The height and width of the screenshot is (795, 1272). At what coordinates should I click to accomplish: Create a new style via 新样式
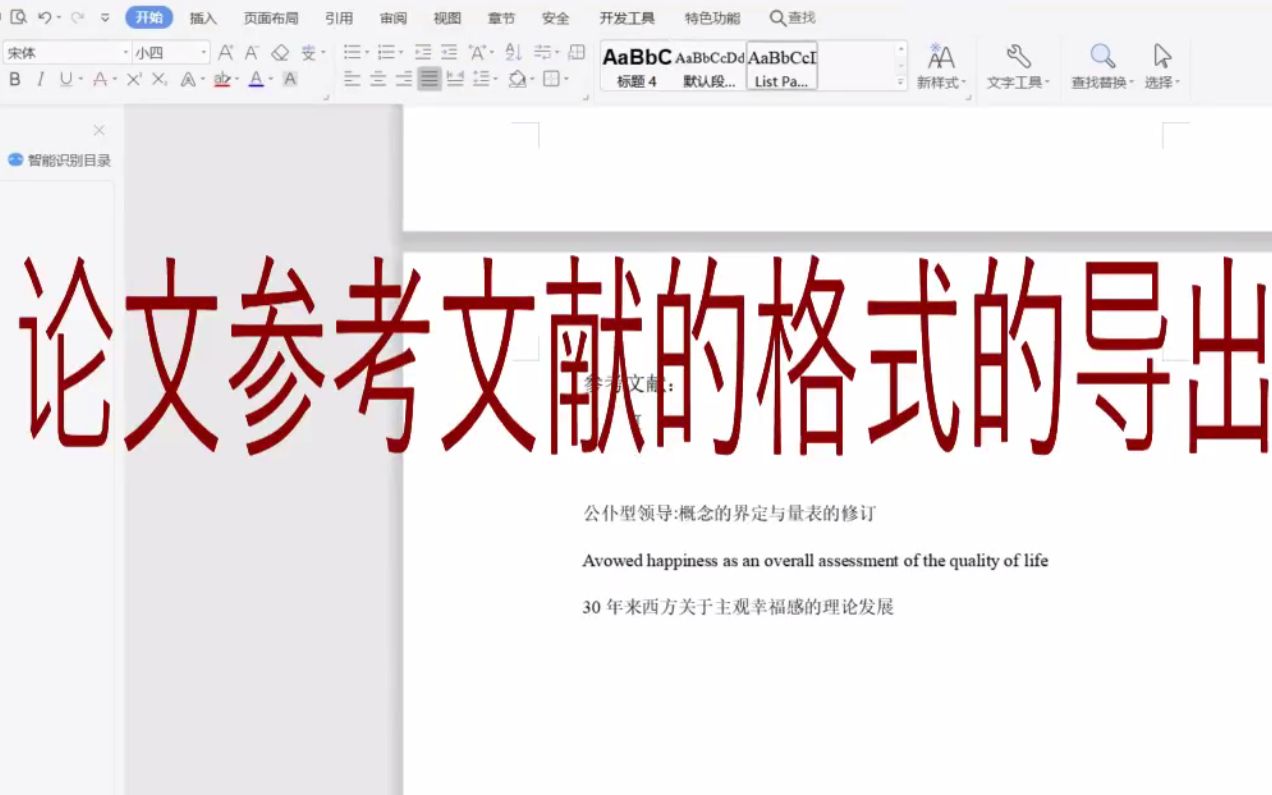[x=940, y=65]
